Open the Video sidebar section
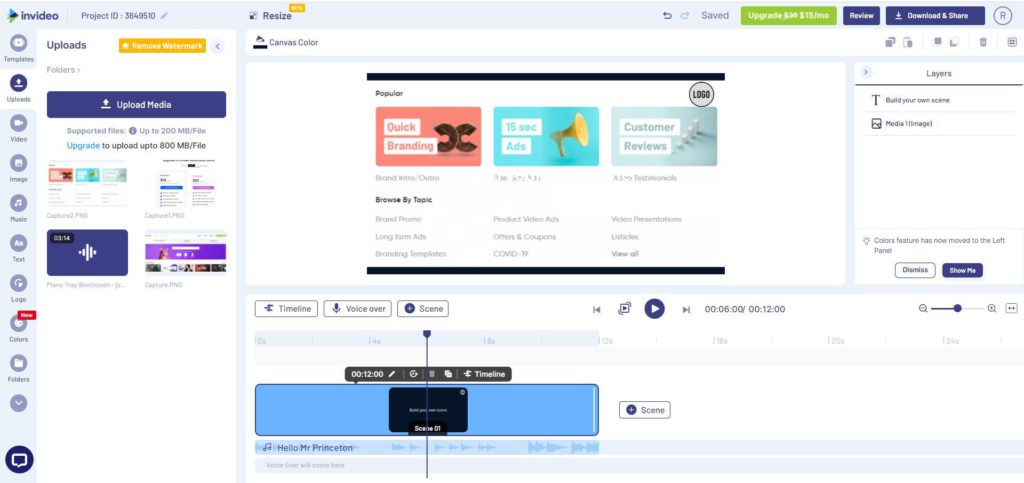 click(18, 128)
